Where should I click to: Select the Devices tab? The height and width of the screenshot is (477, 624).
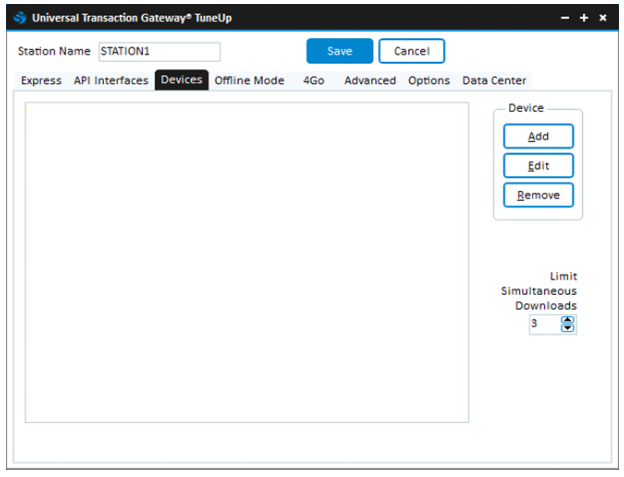181,81
